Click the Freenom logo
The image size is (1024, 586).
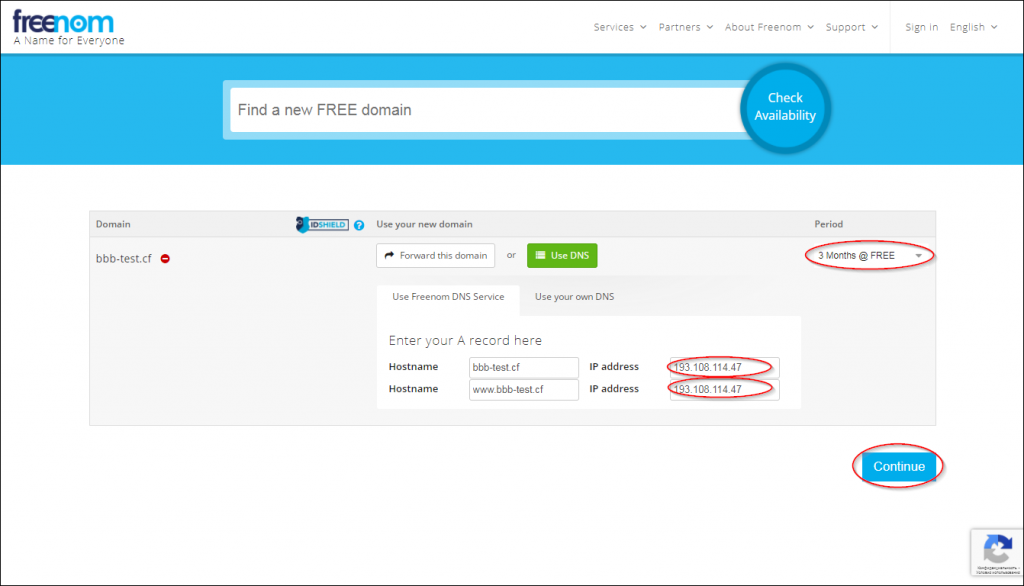pos(63,22)
